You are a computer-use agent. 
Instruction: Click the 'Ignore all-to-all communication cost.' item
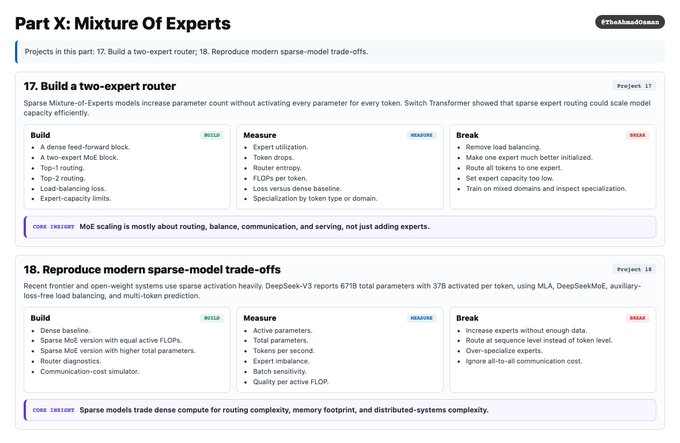pos(524,361)
